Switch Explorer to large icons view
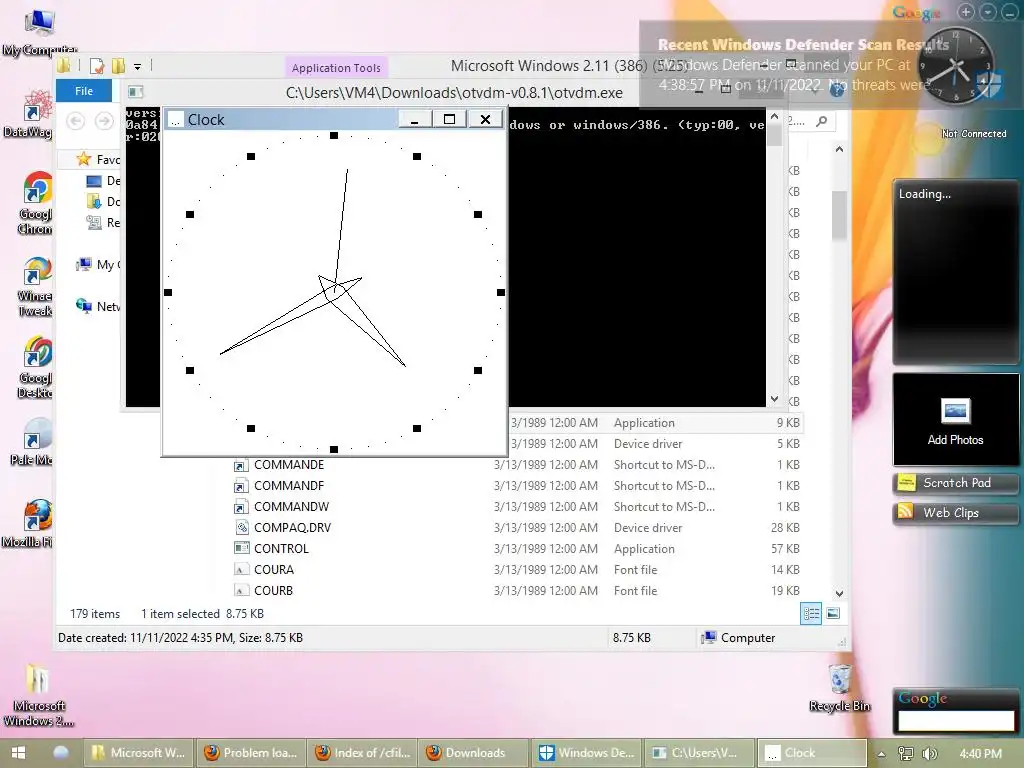This screenshot has width=1024, height=768. pyautogui.click(x=833, y=613)
